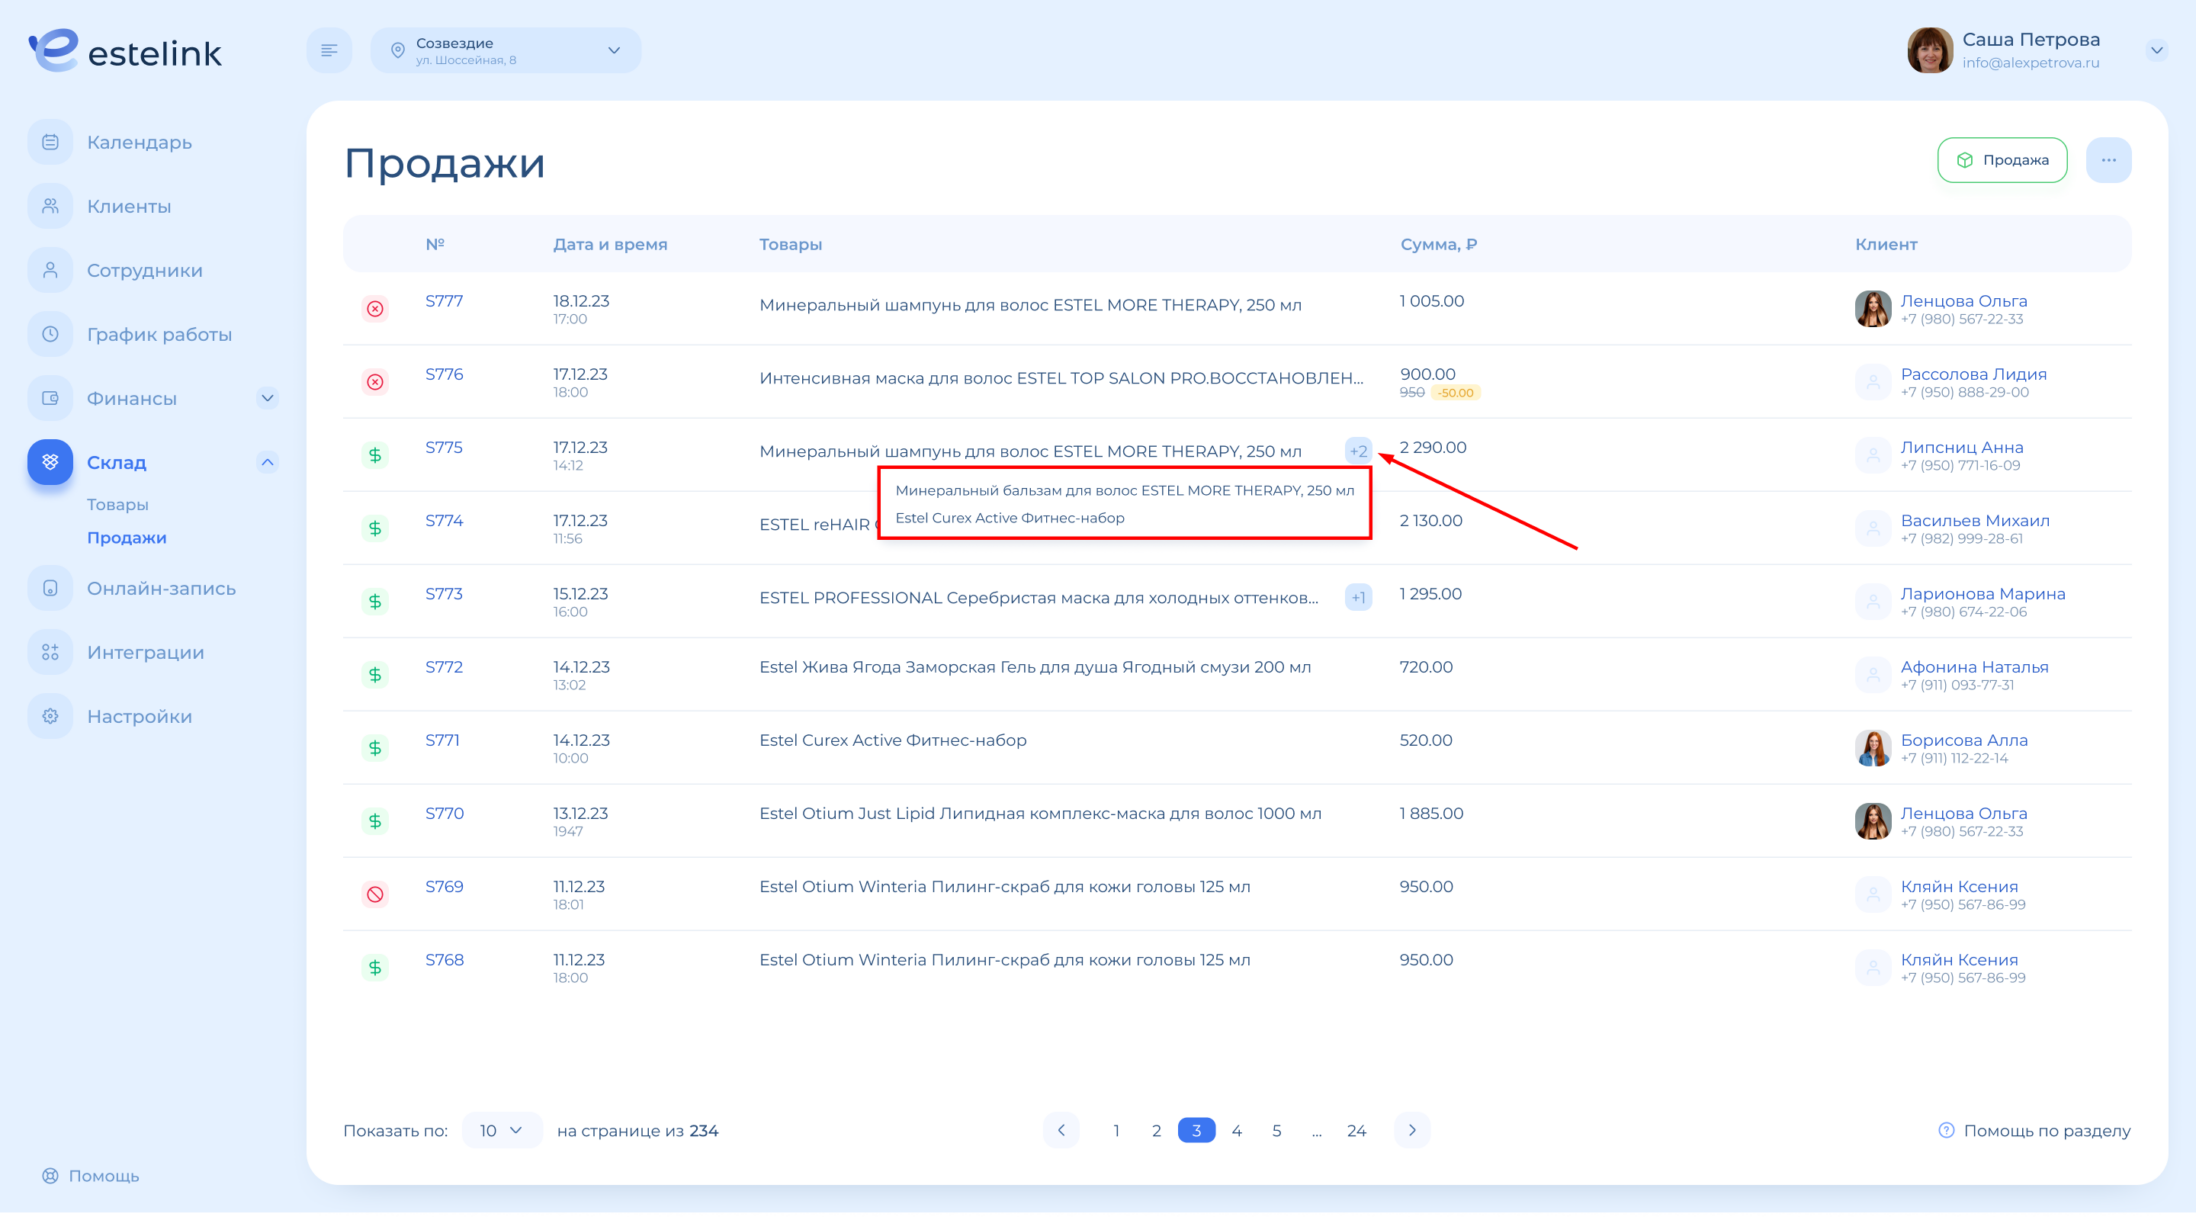2196x1217 pixels.
Task: Open sale number S770
Action: coord(444,813)
